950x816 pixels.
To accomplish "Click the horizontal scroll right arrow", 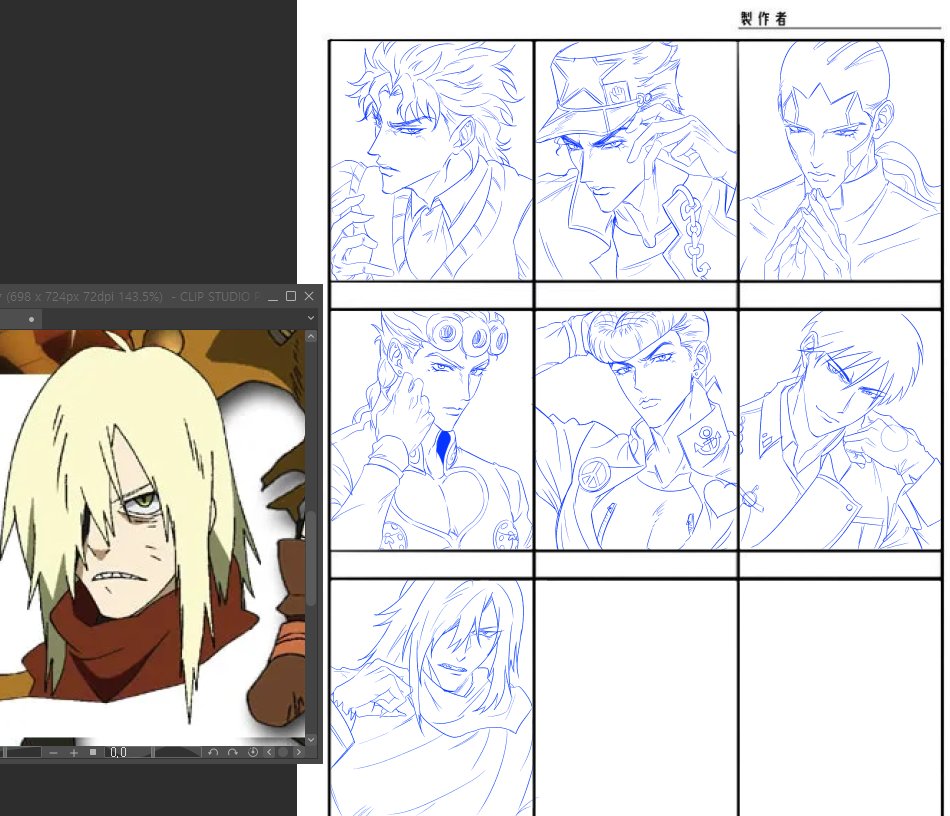I will (298, 752).
